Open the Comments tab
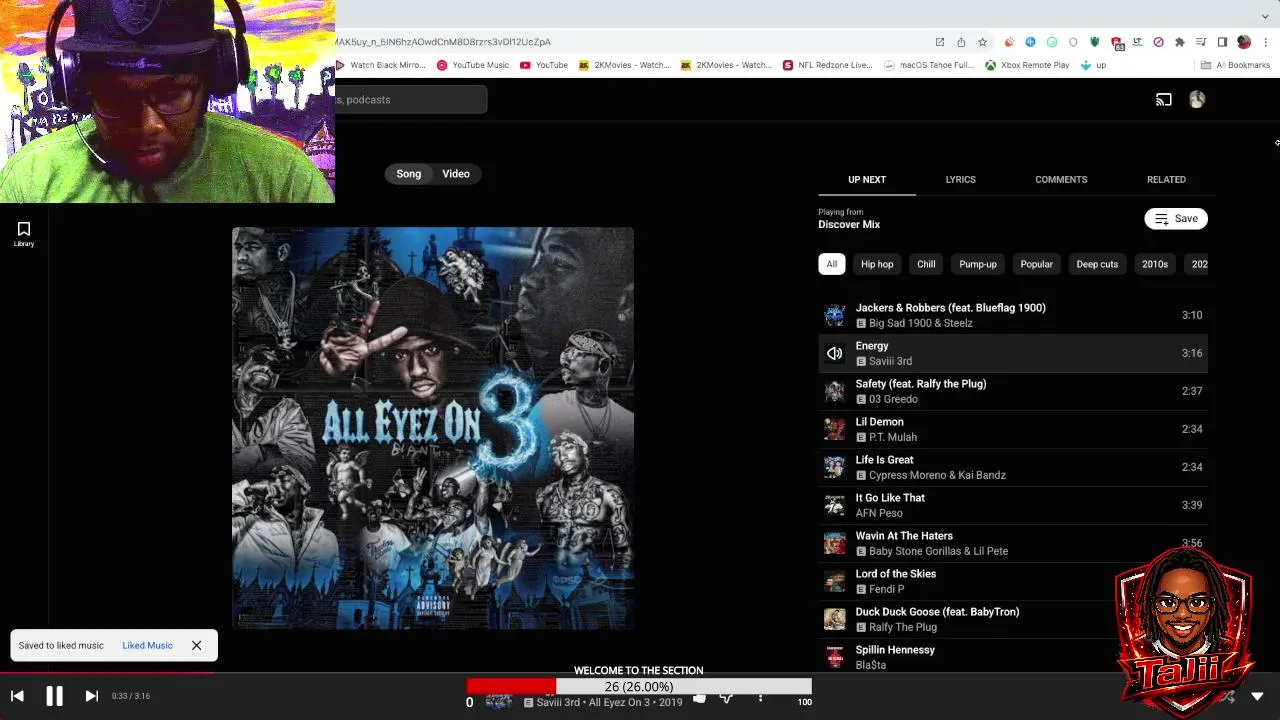The height and width of the screenshot is (720, 1280). coord(1061,180)
